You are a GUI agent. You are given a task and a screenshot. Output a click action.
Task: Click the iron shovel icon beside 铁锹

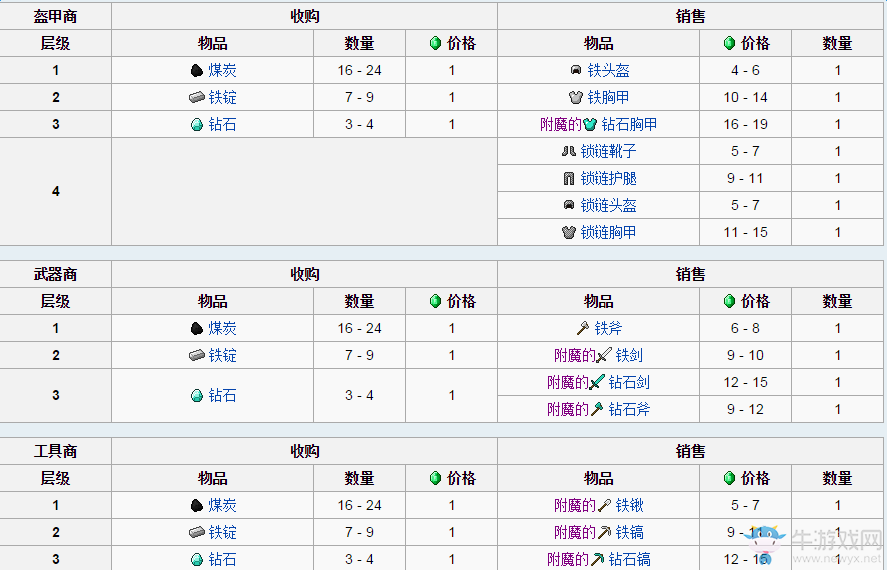[604, 506]
